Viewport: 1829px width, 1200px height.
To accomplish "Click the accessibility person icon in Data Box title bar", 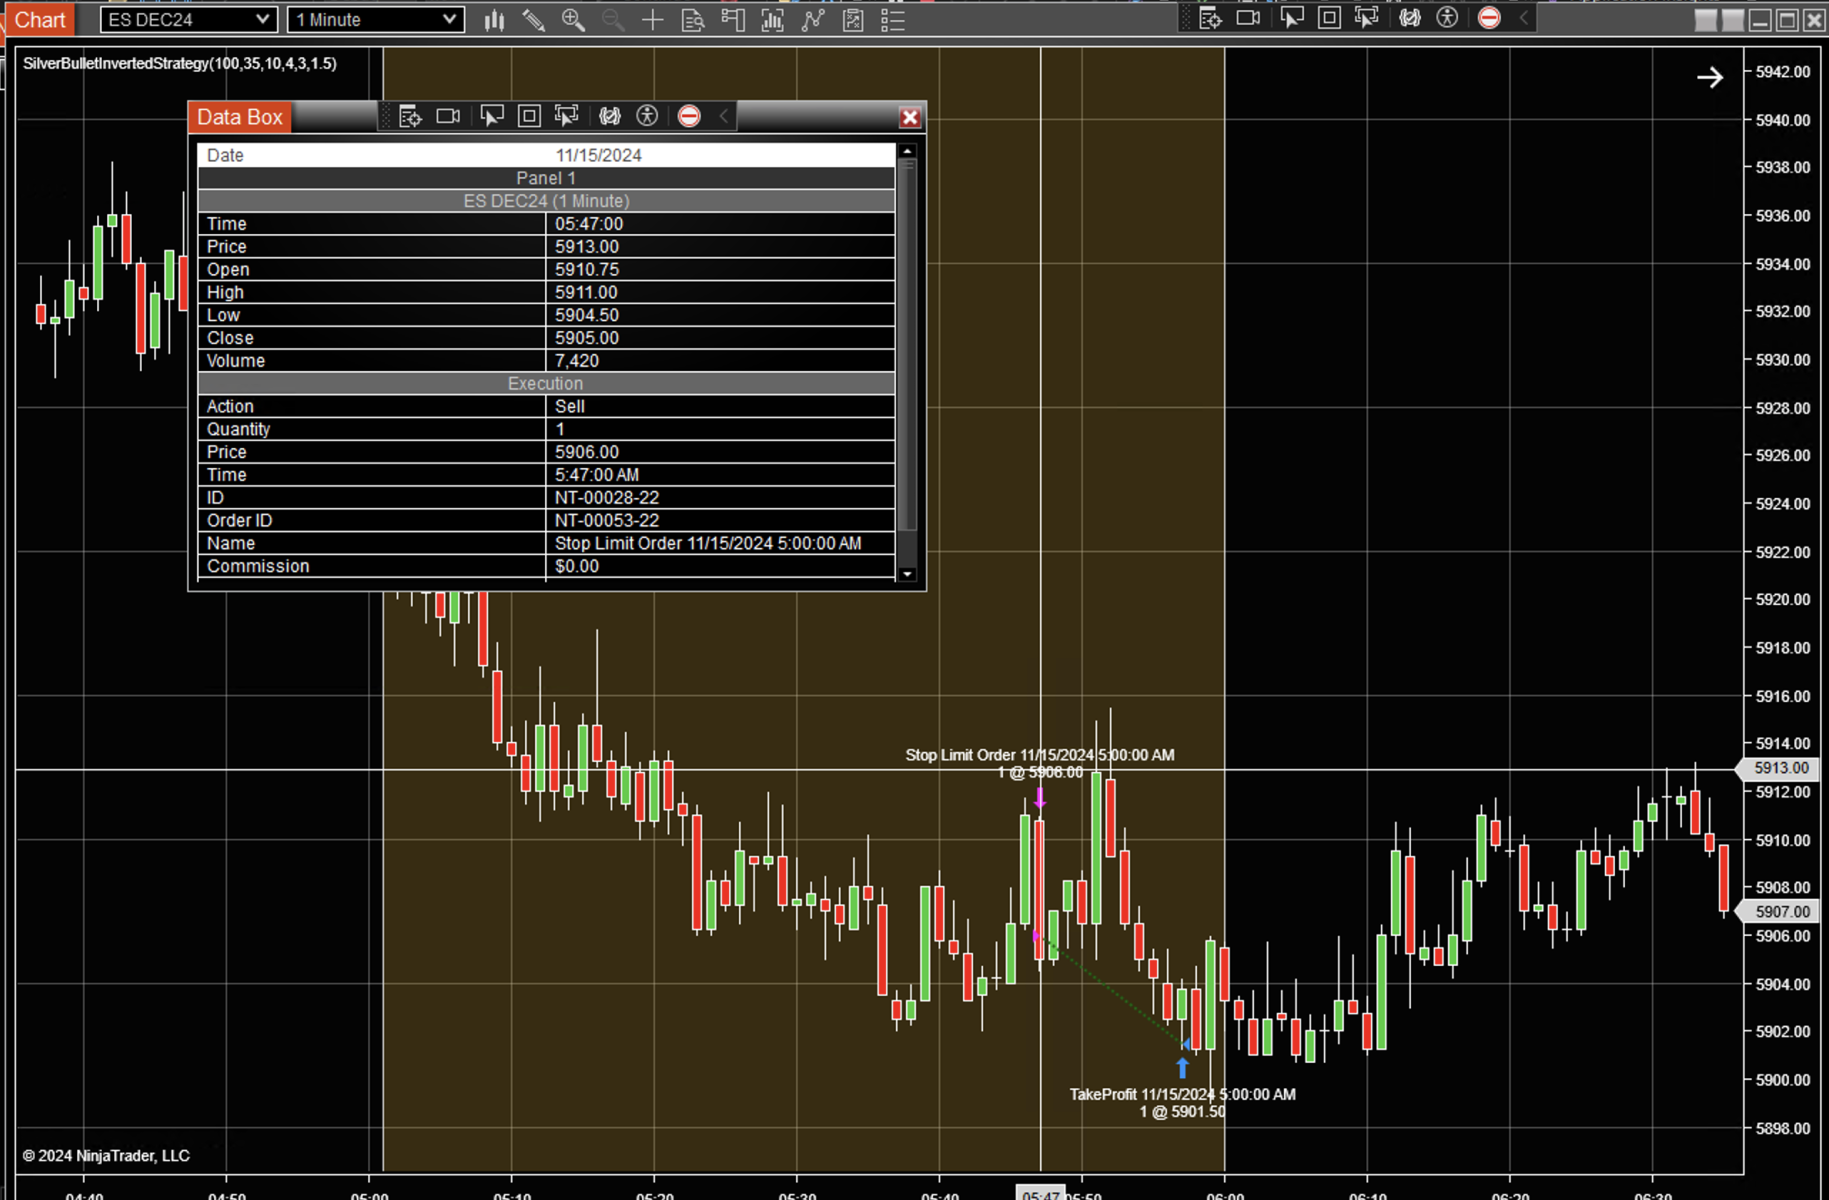I will [x=647, y=117].
